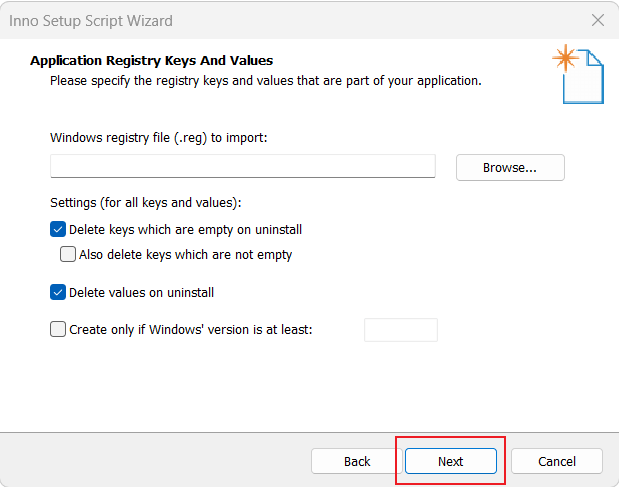619x487 pixels.
Task: Click the minimum Windows version input box
Action: (401, 330)
